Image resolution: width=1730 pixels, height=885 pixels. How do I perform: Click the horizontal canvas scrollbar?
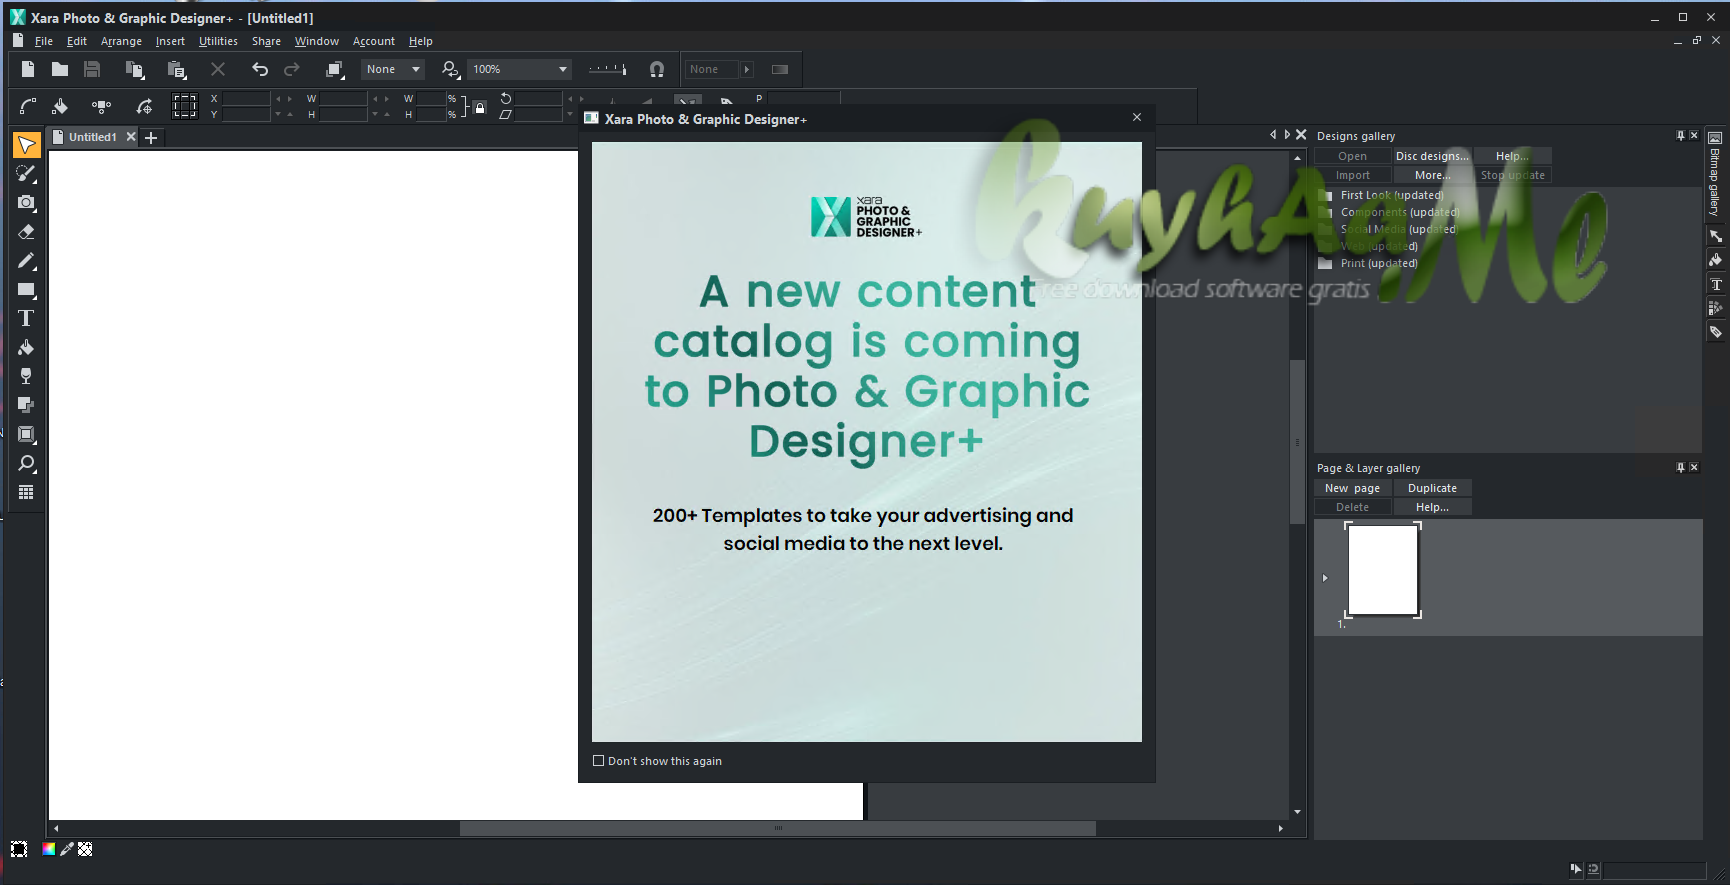(777, 828)
